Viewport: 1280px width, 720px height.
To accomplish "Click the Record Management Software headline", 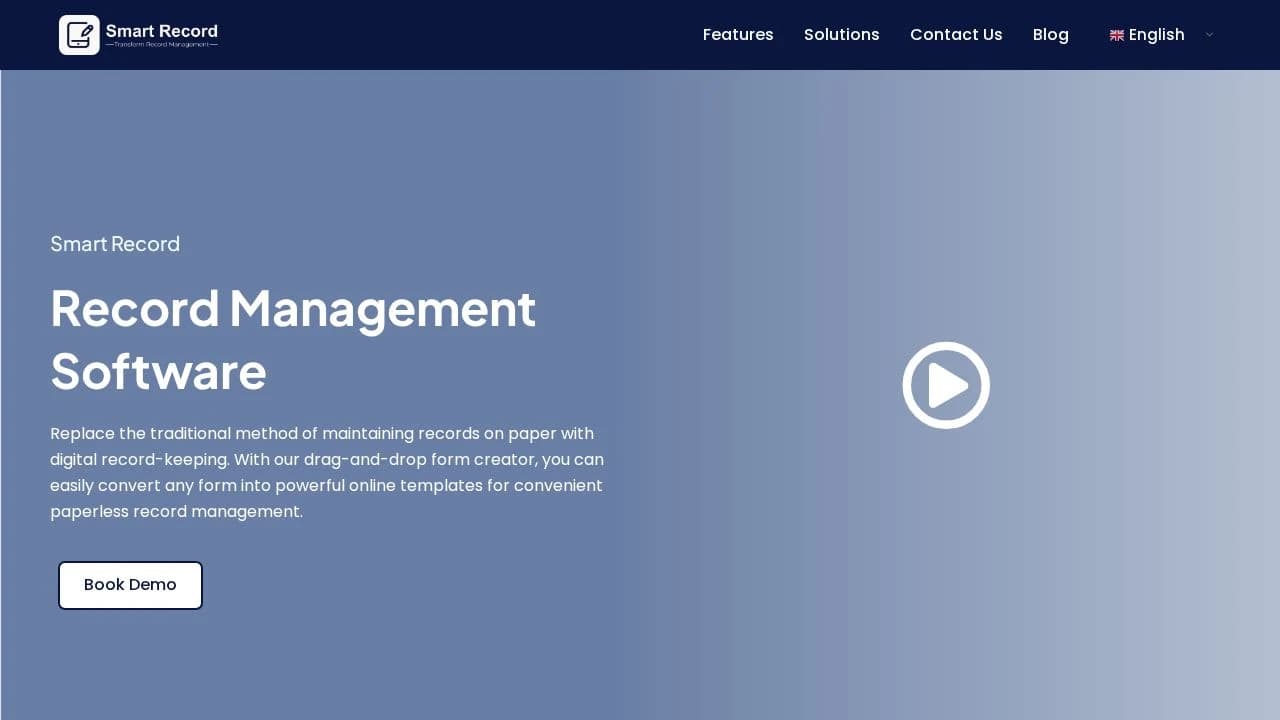I will pyautogui.click(x=293, y=340).
